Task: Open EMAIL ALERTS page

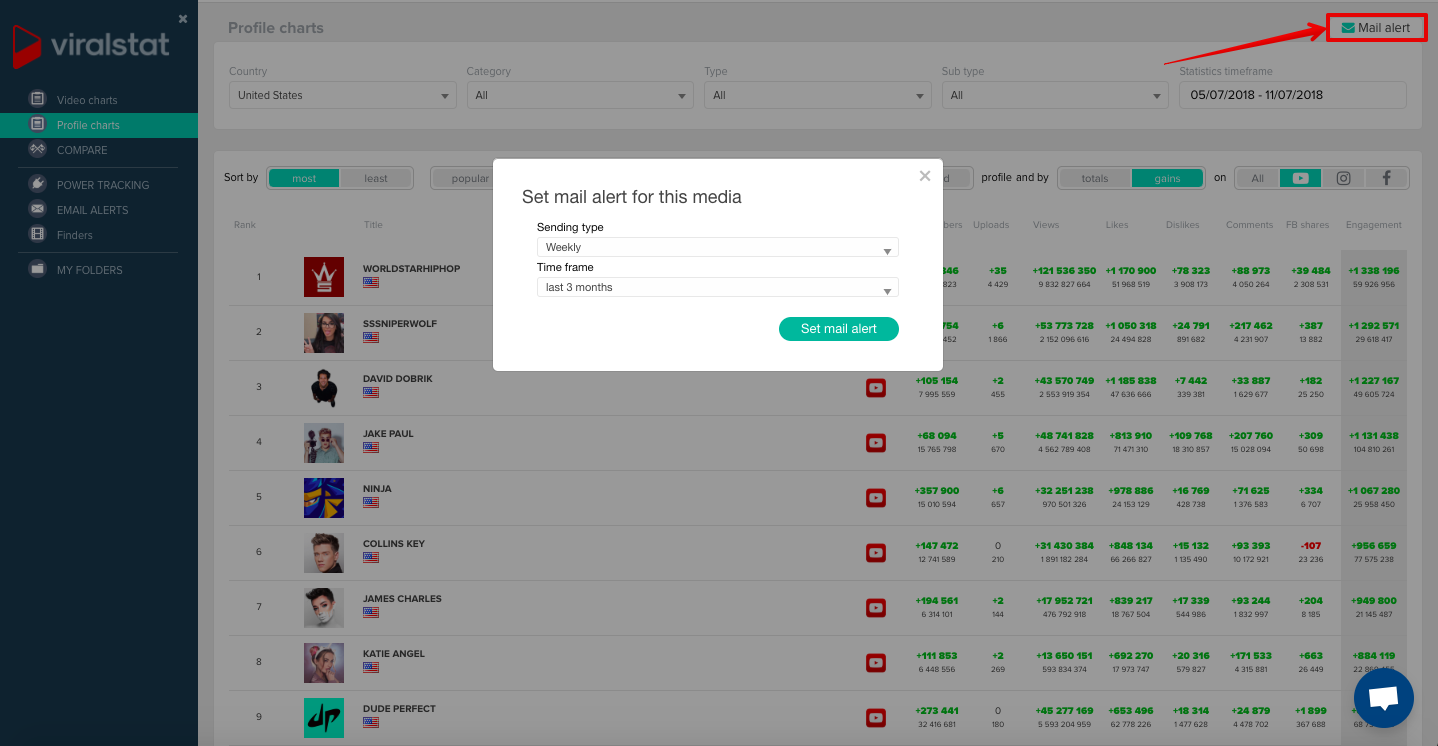Action: (92, 210)
